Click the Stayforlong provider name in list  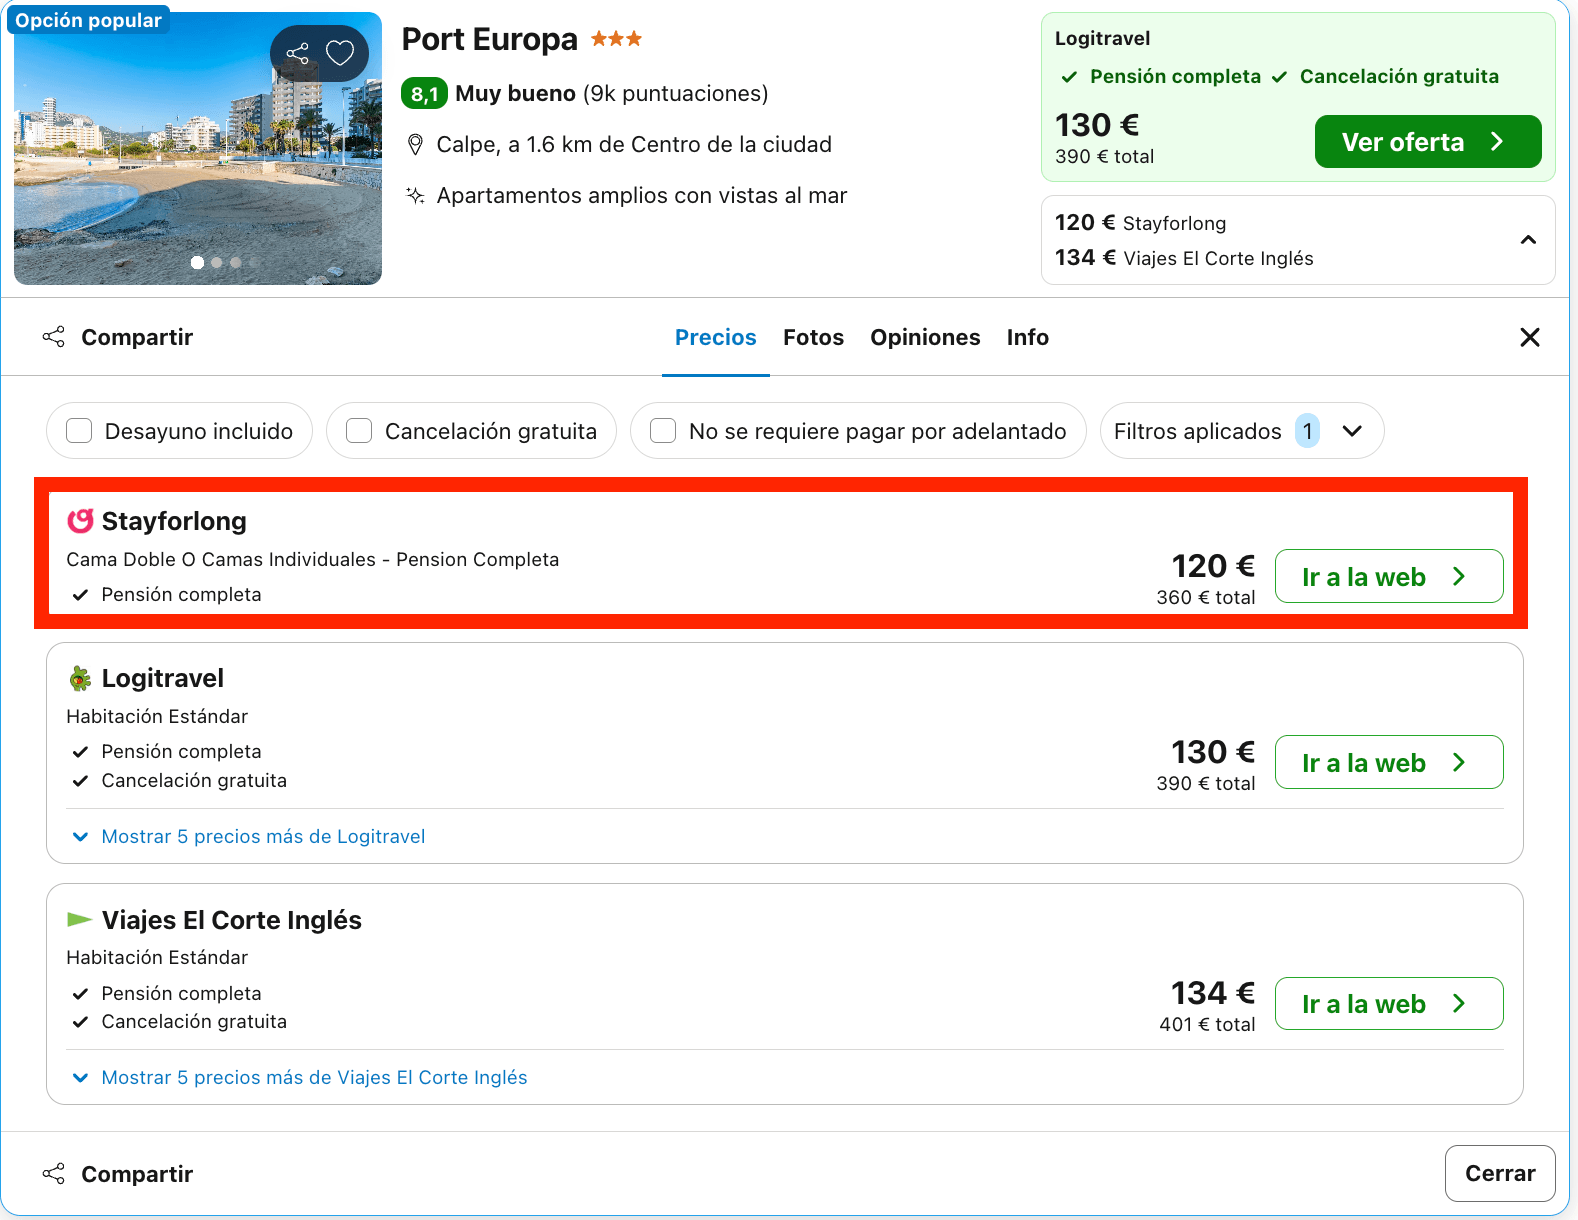[174, 521]
